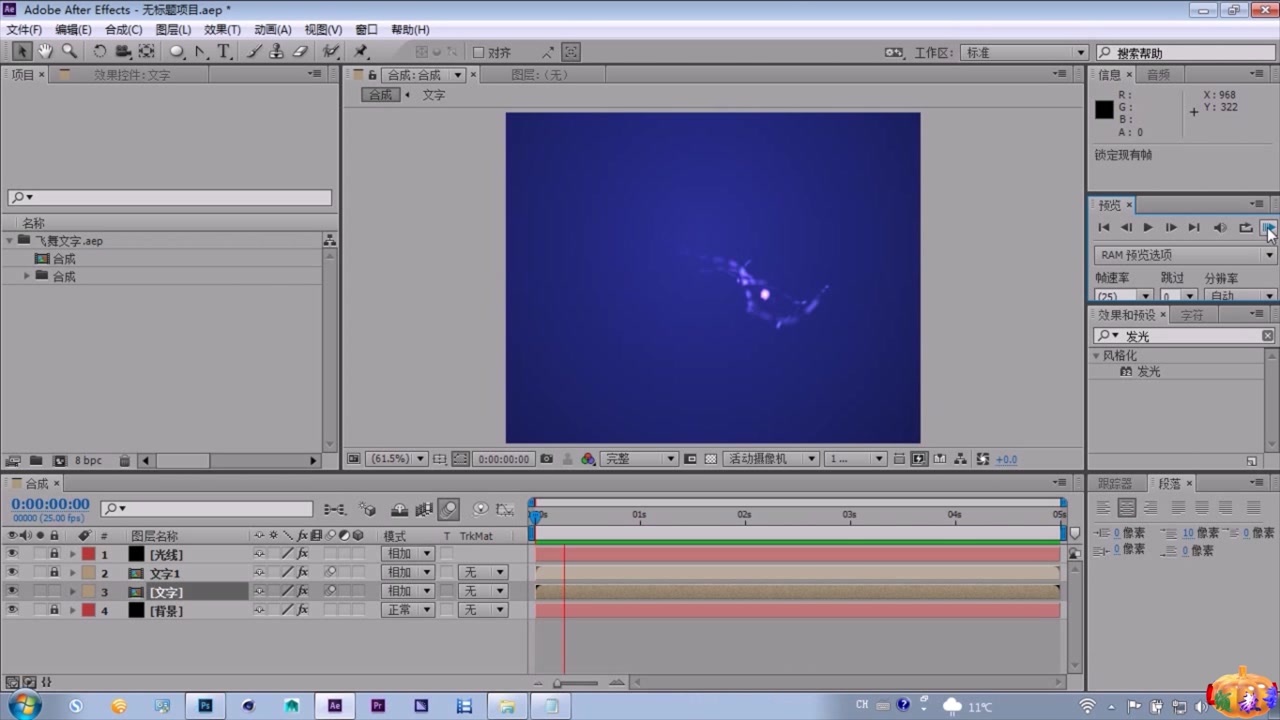
Task: Select the Clone Stamp tool
Action: coord(277,52)
